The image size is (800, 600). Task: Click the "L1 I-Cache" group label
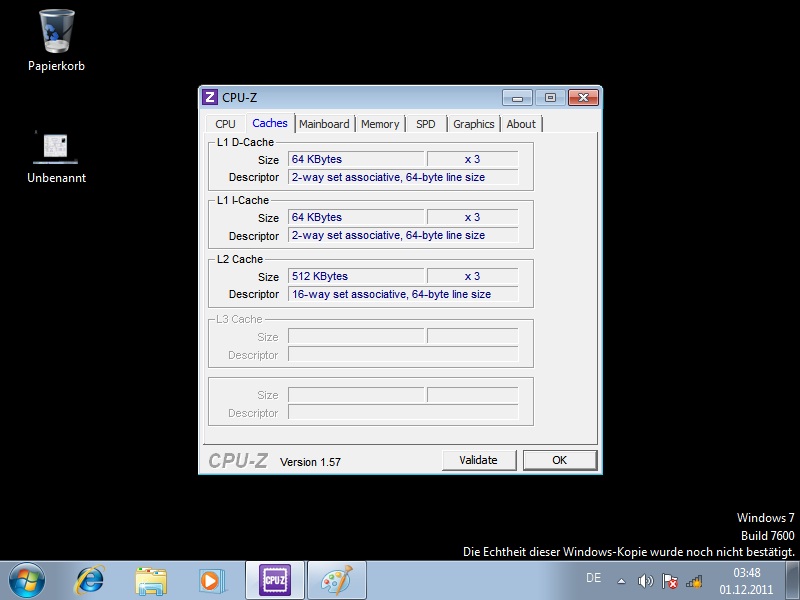tap(243, 200)
